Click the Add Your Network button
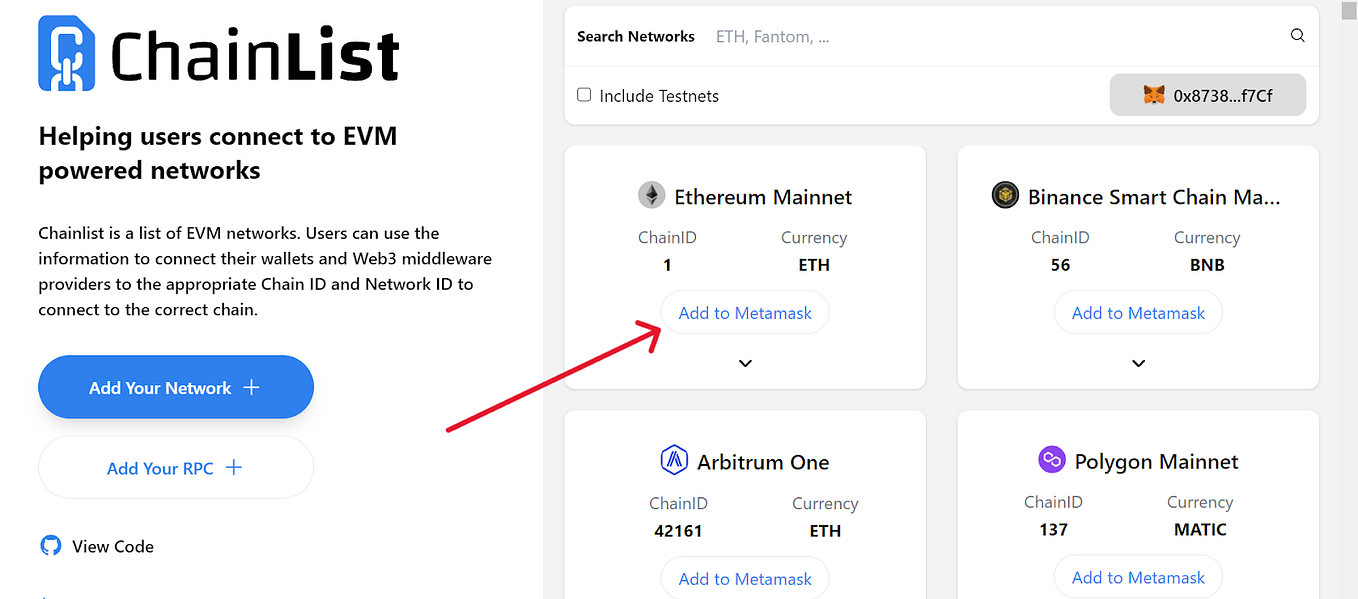Viewport: 1358px width, 599px height. [x=176, y=387]
